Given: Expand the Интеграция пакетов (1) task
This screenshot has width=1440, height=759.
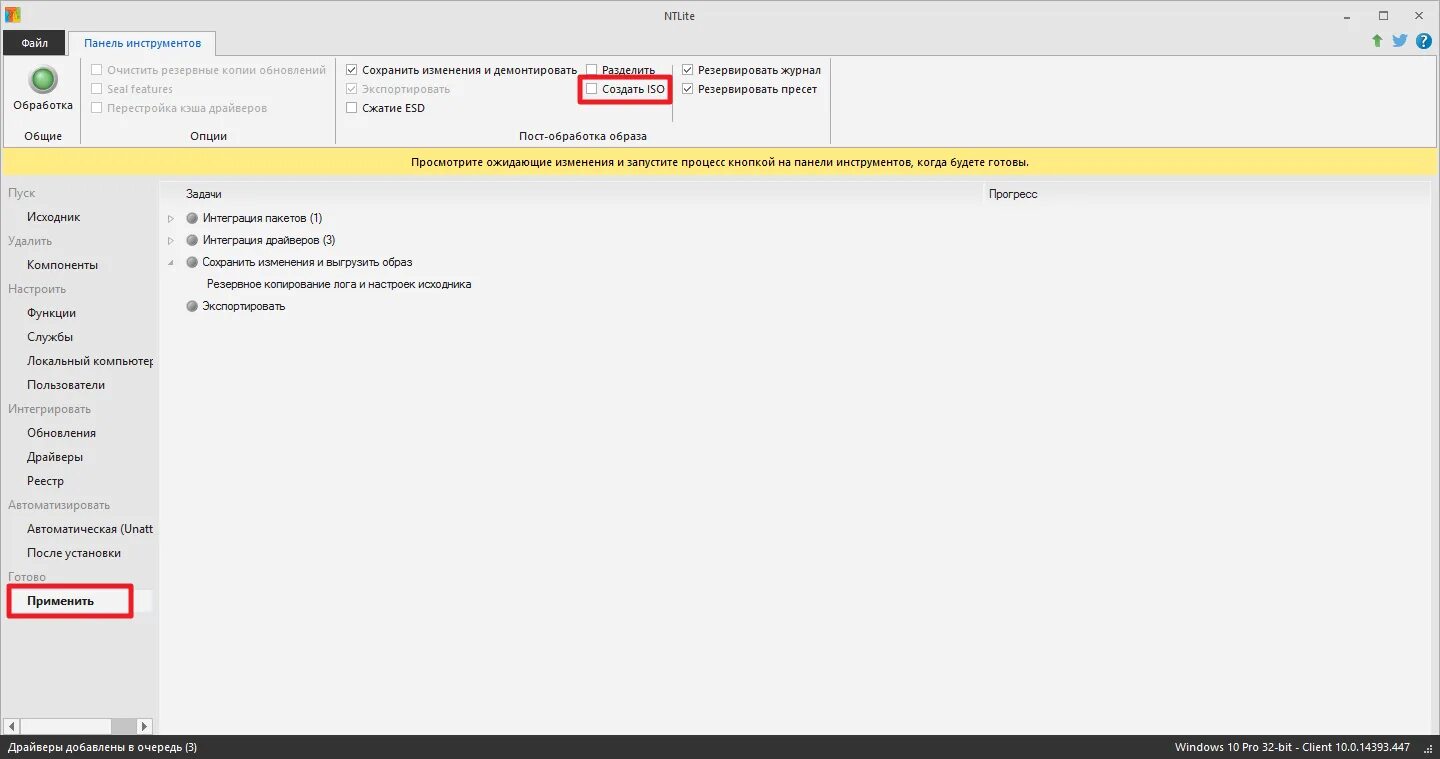Looking at the screenshot, I should [x=171, y=218].
